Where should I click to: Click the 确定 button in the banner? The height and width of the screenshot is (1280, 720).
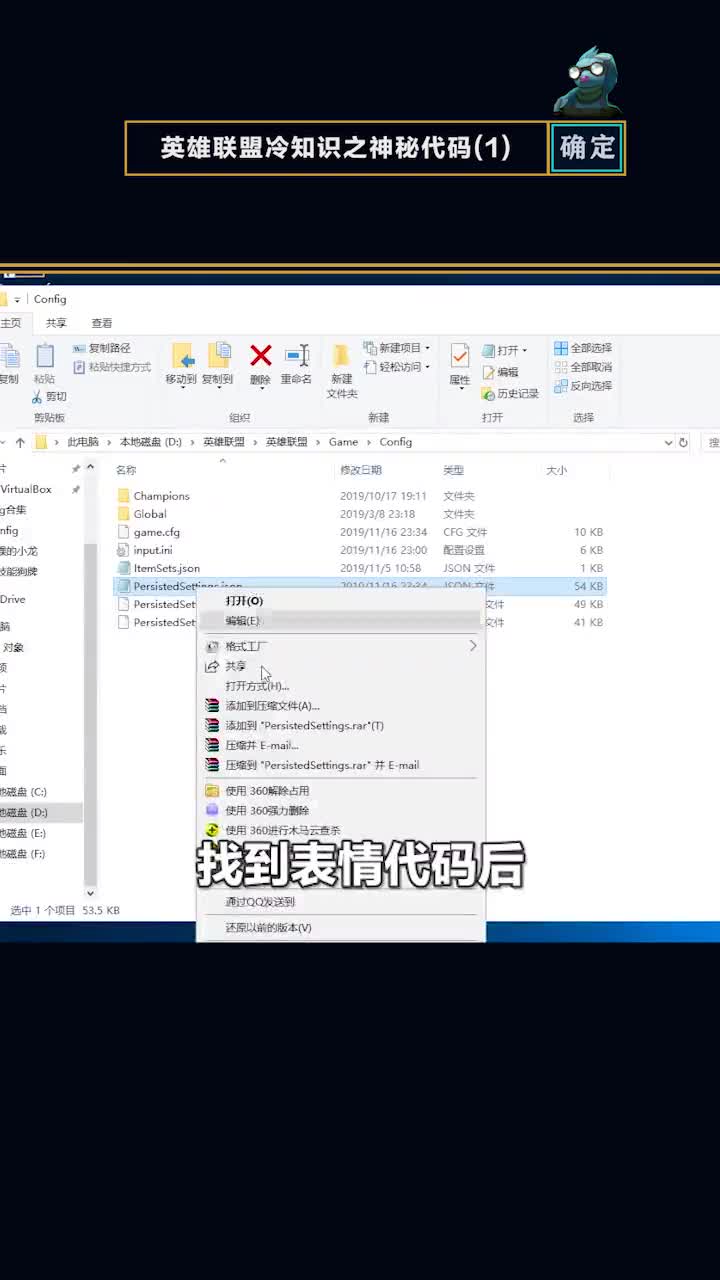[588, 148]
